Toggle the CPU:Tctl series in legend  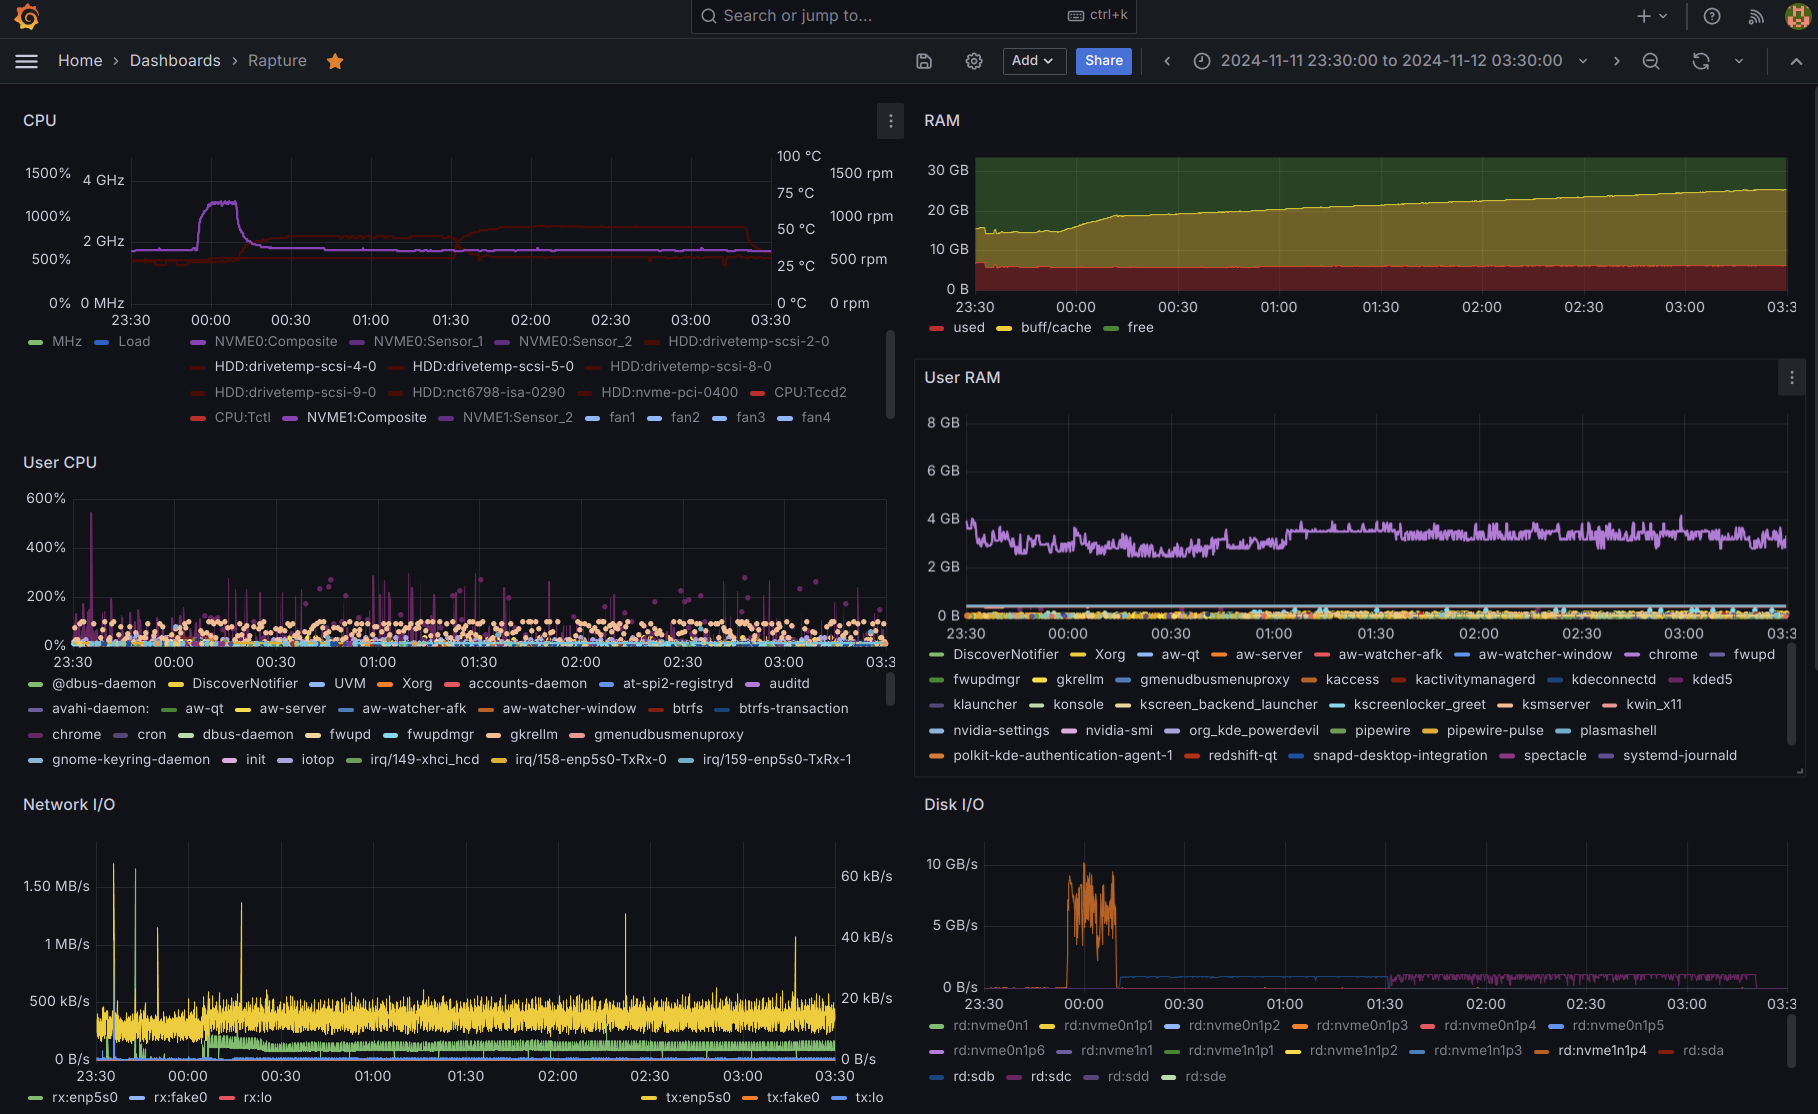[242, 417]
